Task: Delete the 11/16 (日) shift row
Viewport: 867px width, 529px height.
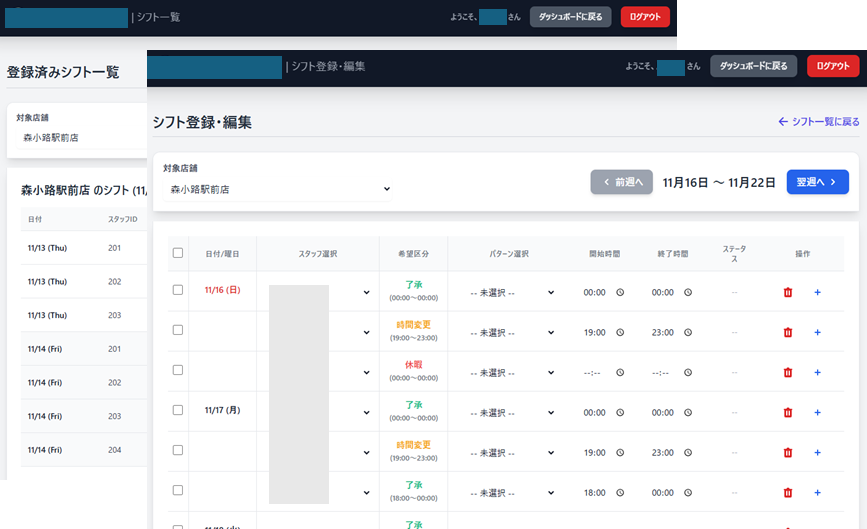Action: [788, 292]
